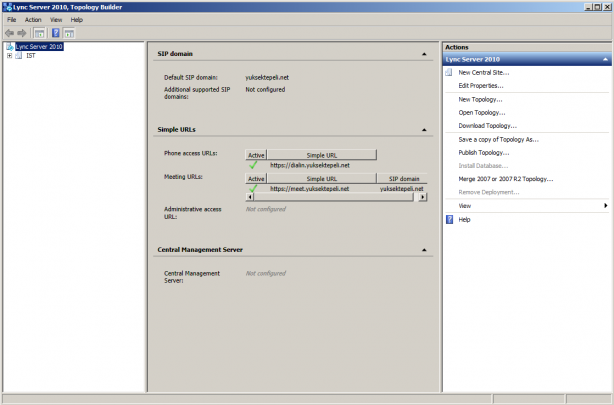The height and width of the screenshot is (405, 614).
Task: Click the New Central Site page icon
Action: click(449, 72)
